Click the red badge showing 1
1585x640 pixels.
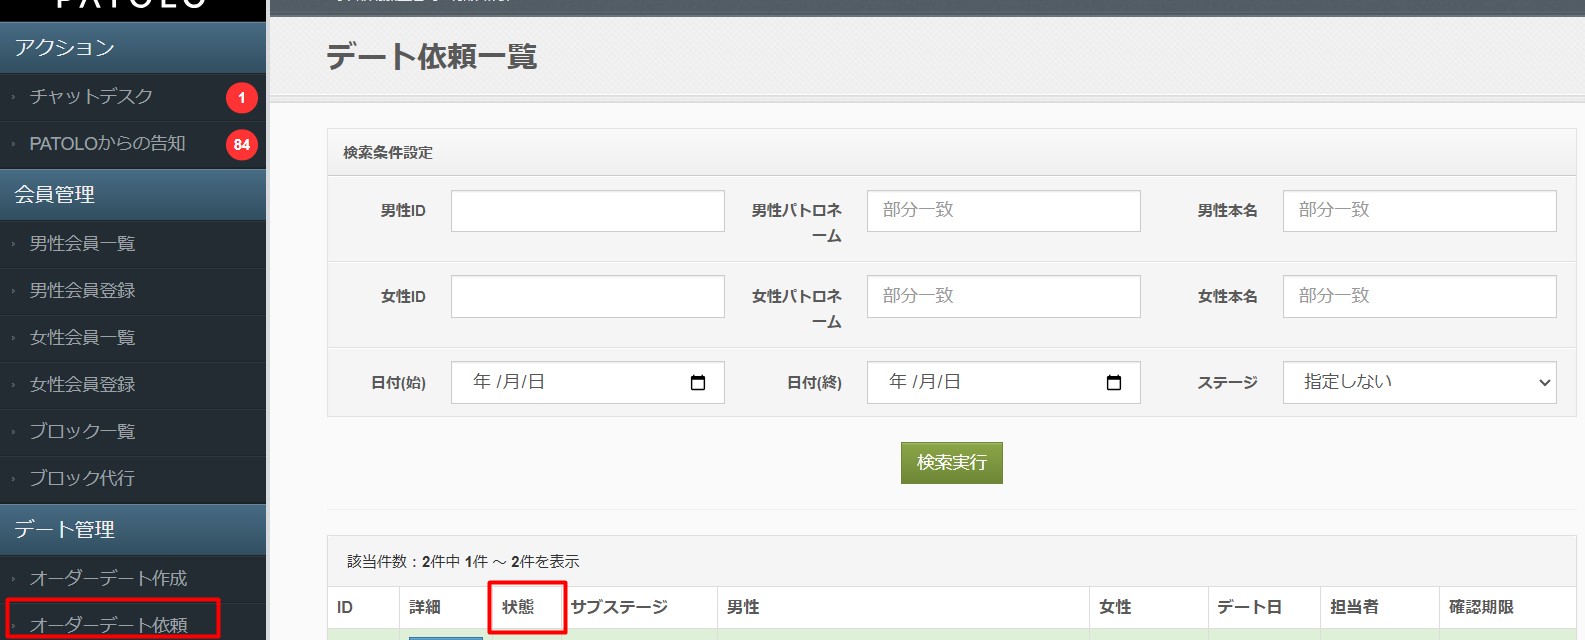[x=242, y=98]
